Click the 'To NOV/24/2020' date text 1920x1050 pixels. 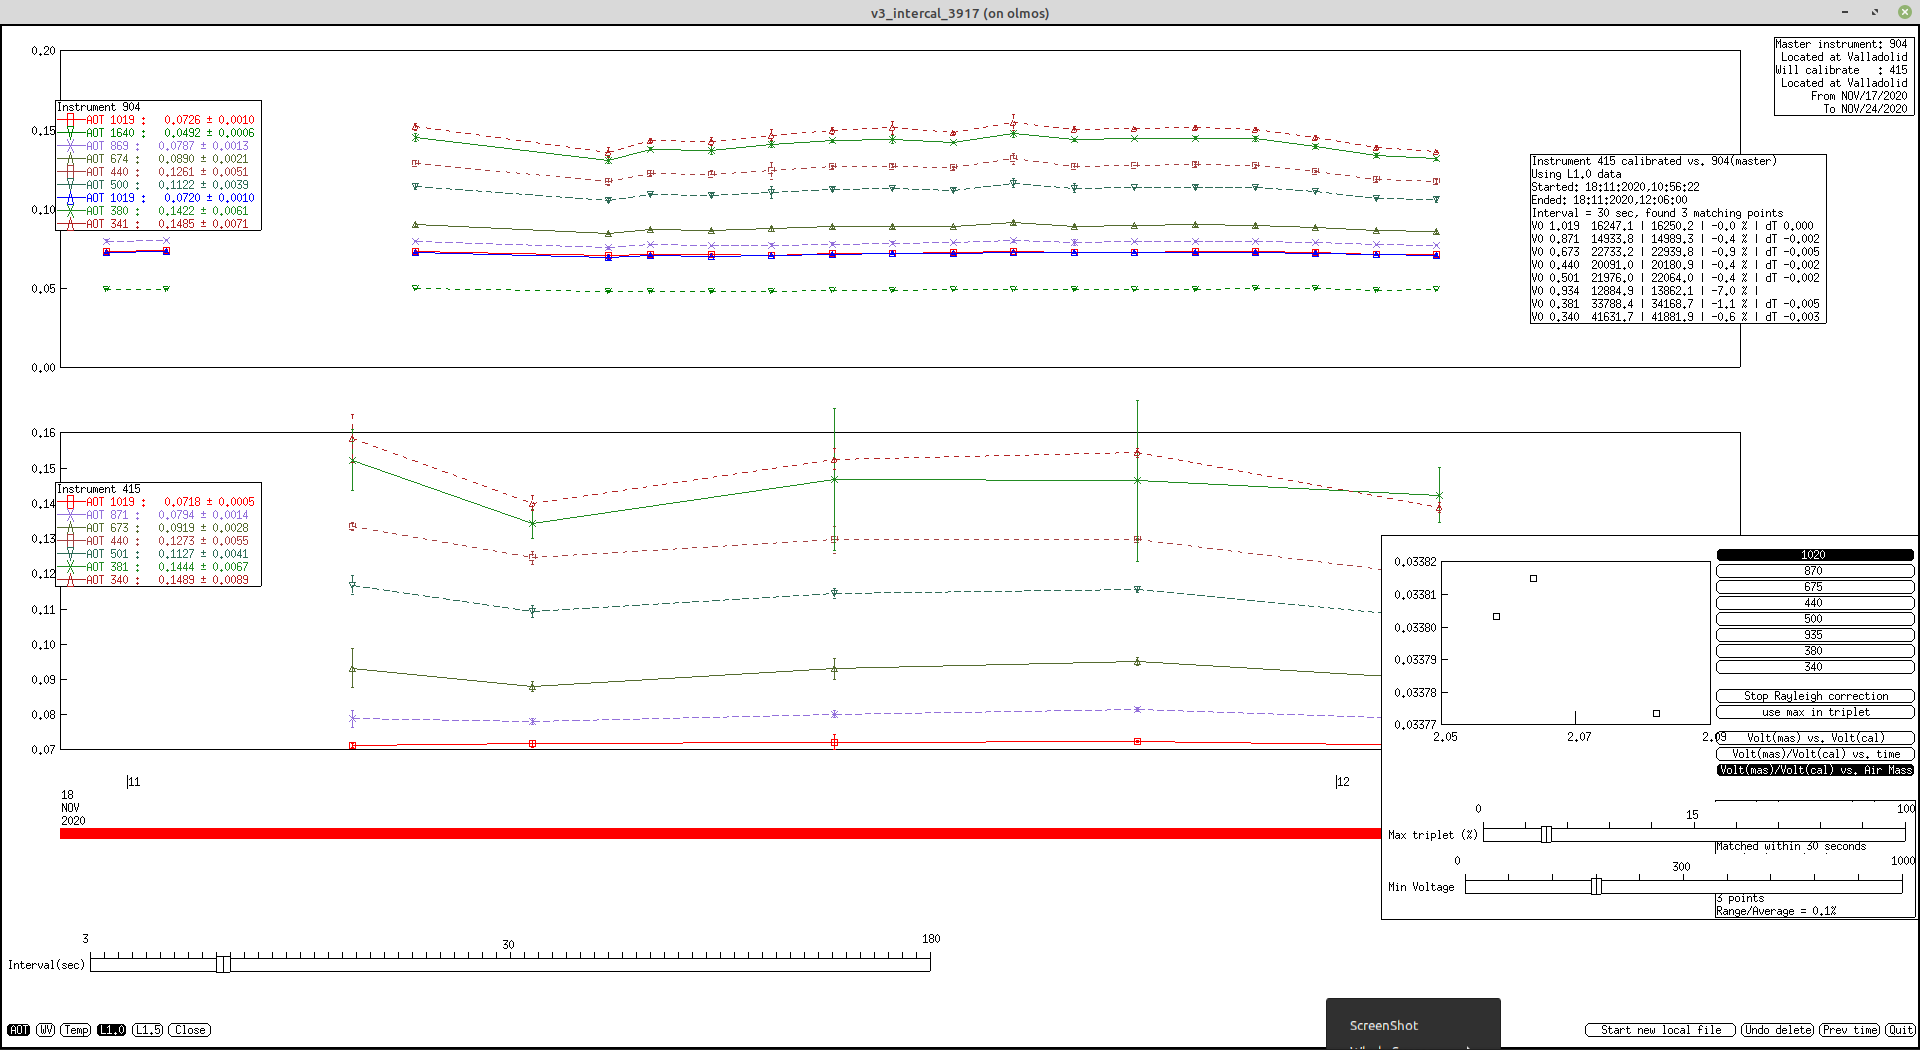(x=1865, y=109)
